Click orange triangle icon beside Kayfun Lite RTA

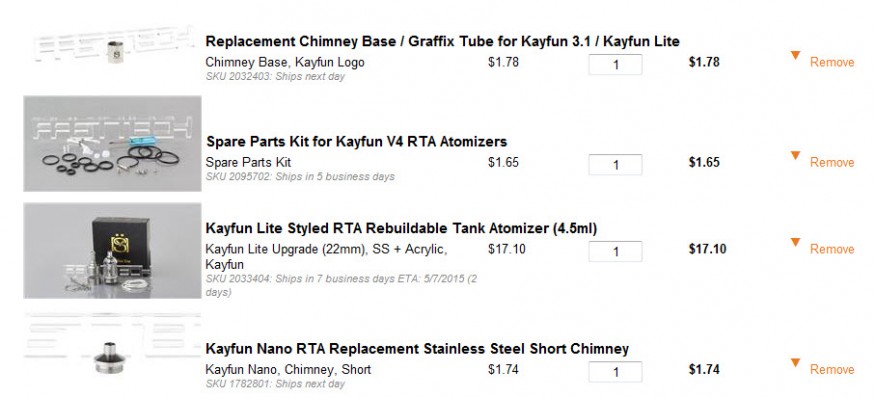(795, 242)
